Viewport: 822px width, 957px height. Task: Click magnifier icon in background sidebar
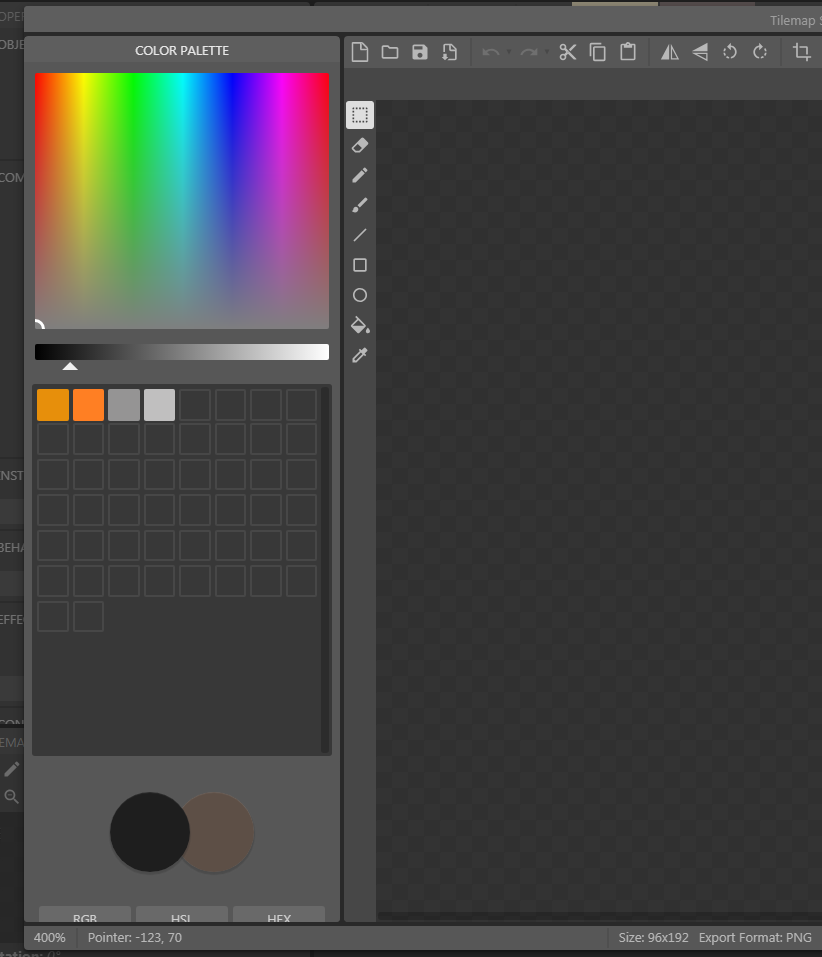click(12, 796)
